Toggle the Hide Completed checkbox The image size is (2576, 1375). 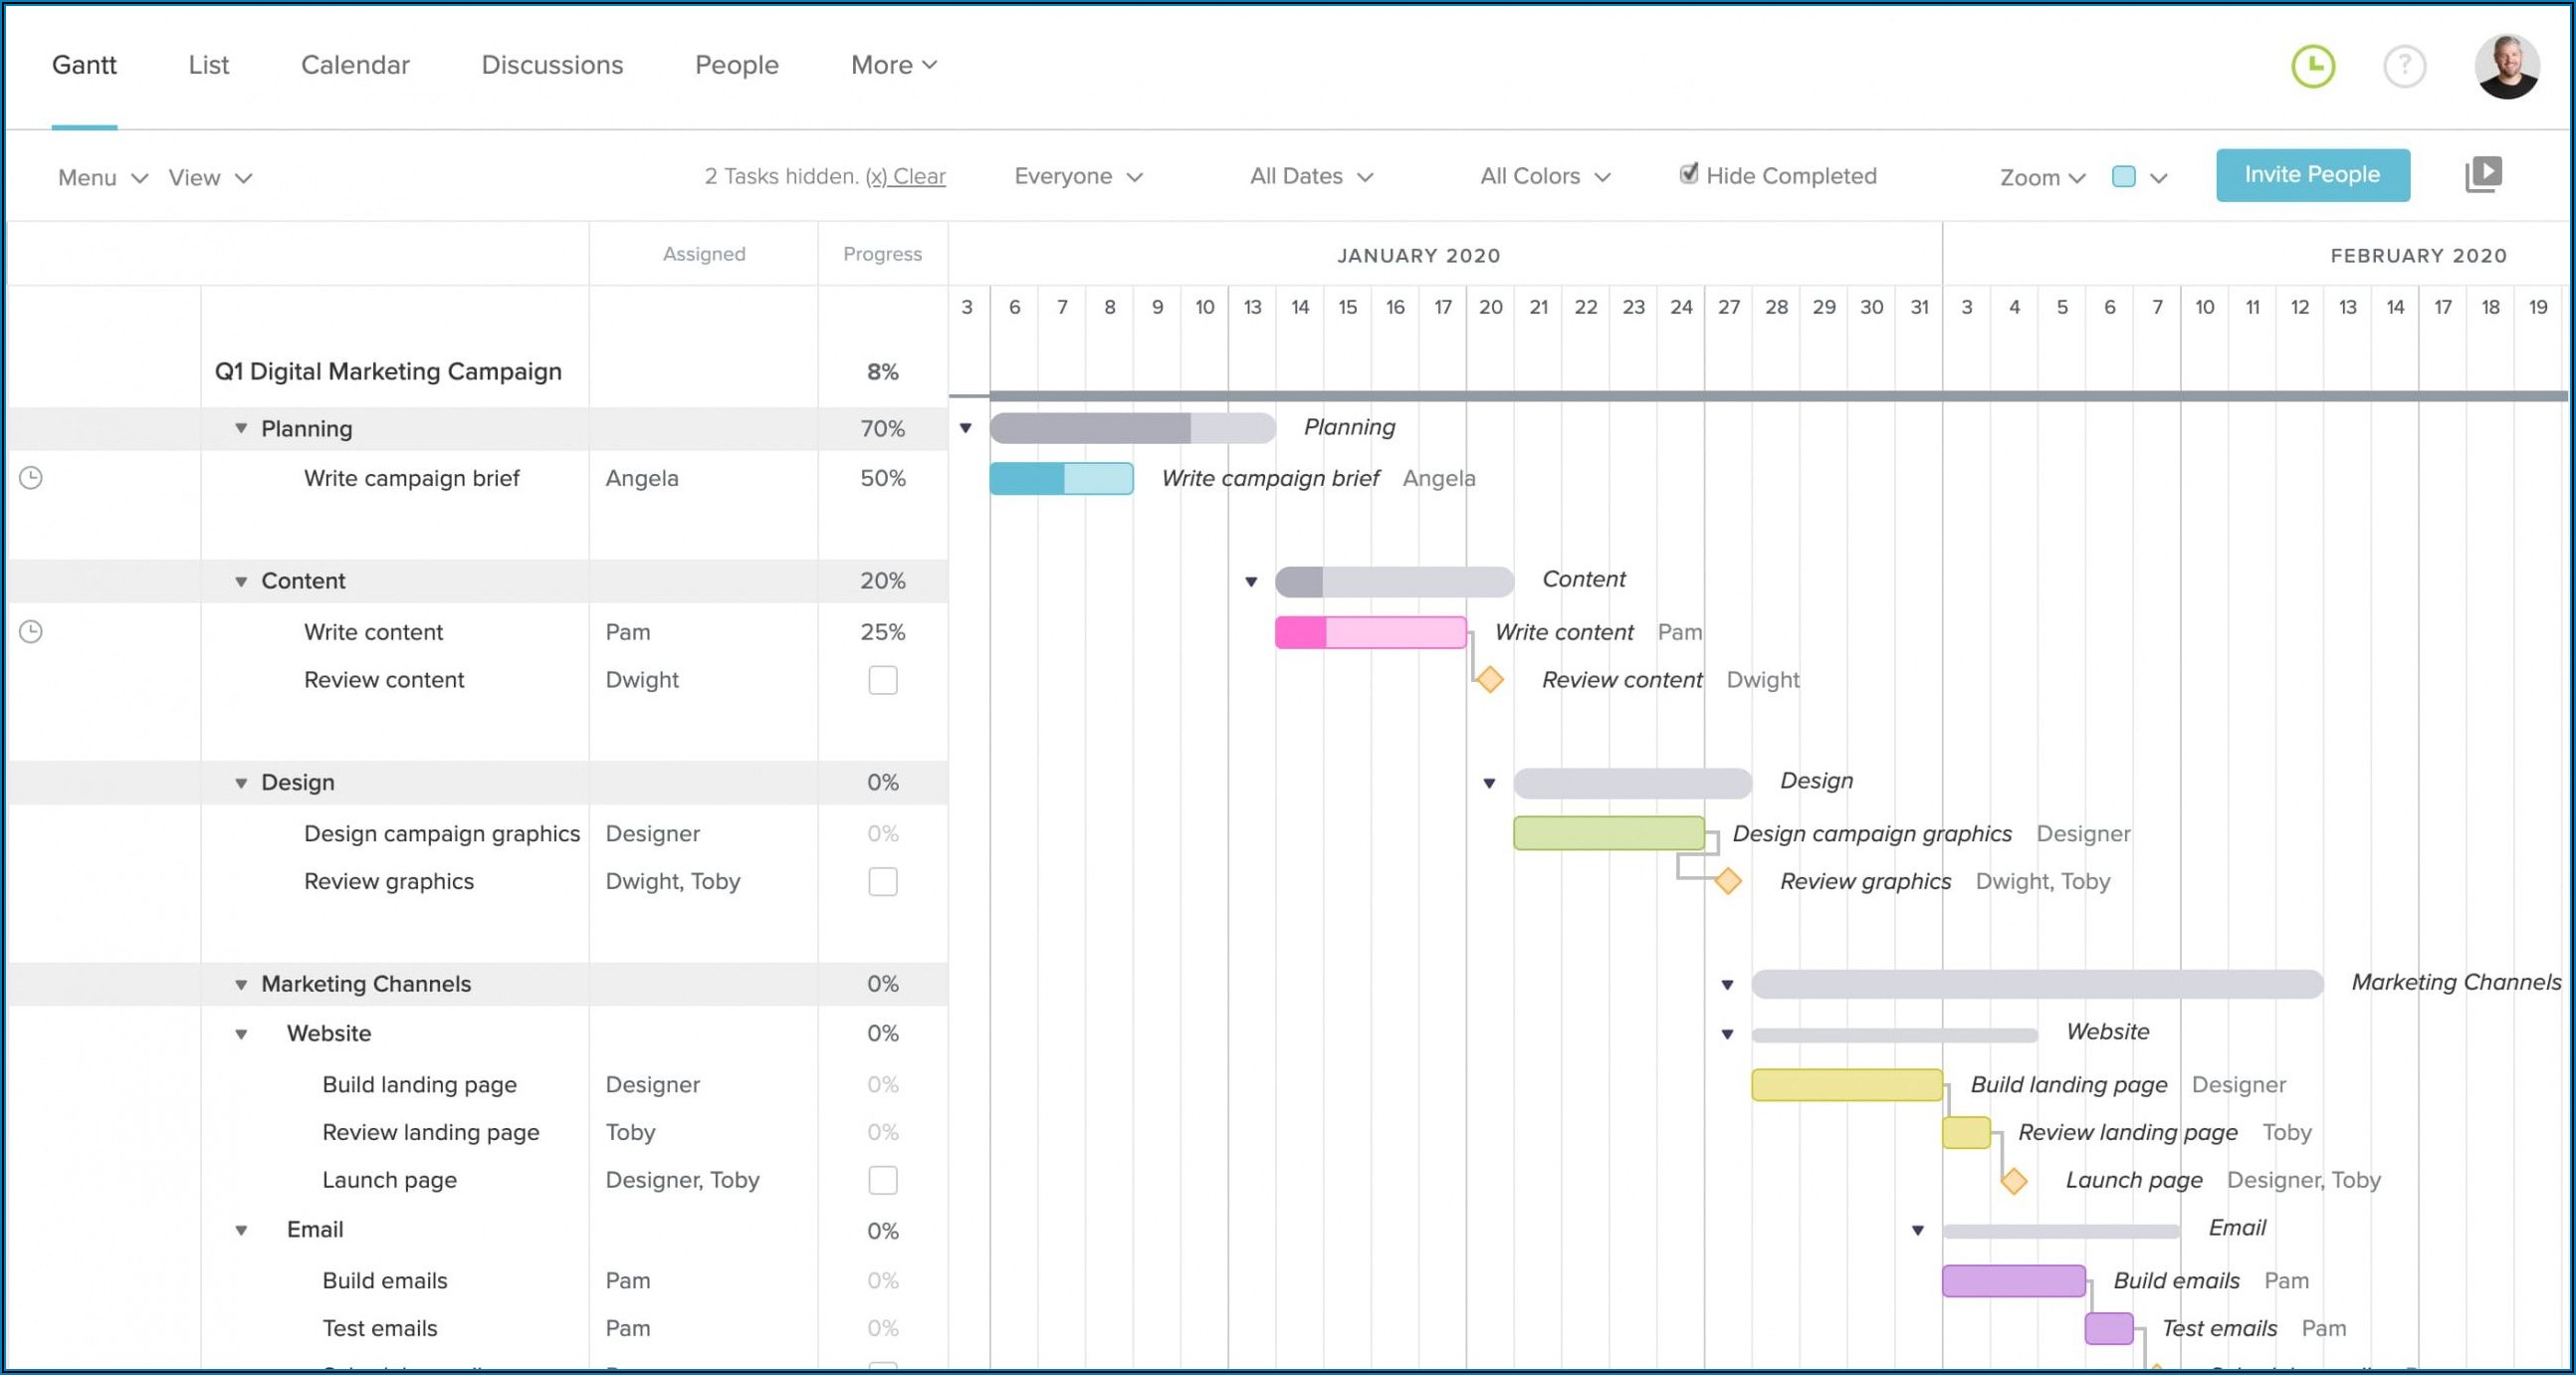[x=1689, y=174]
